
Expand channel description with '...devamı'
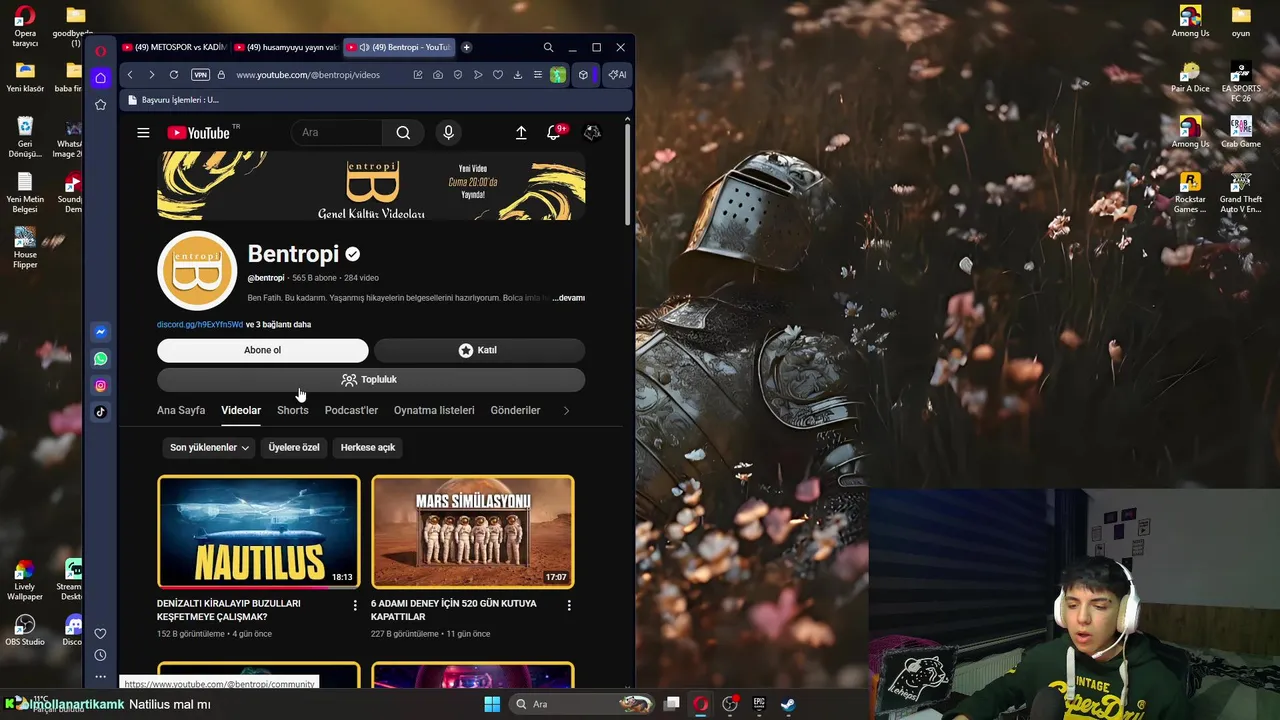[x=568, y=298]
